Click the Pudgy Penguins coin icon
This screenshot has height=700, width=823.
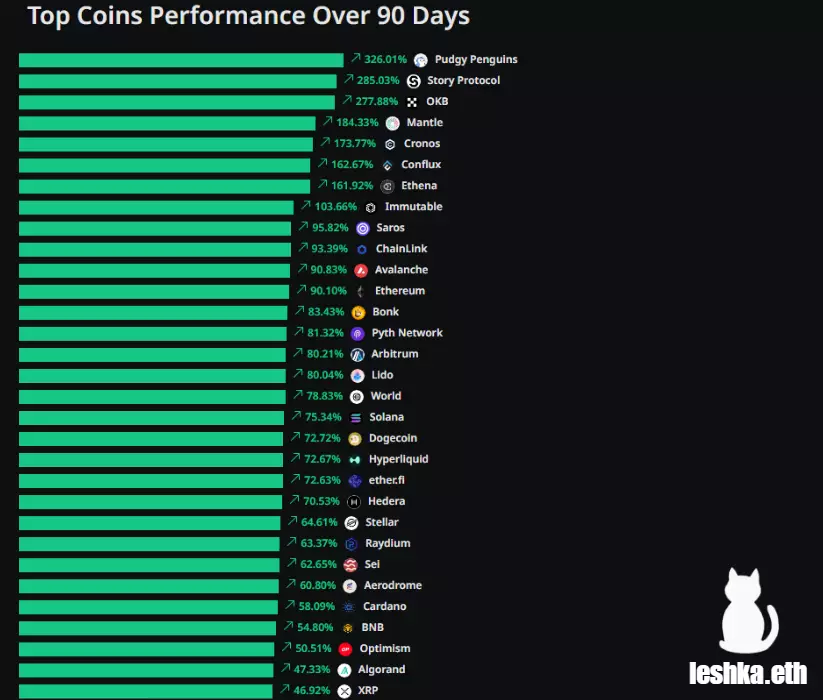pyautogui.click(x=421, y=60)
